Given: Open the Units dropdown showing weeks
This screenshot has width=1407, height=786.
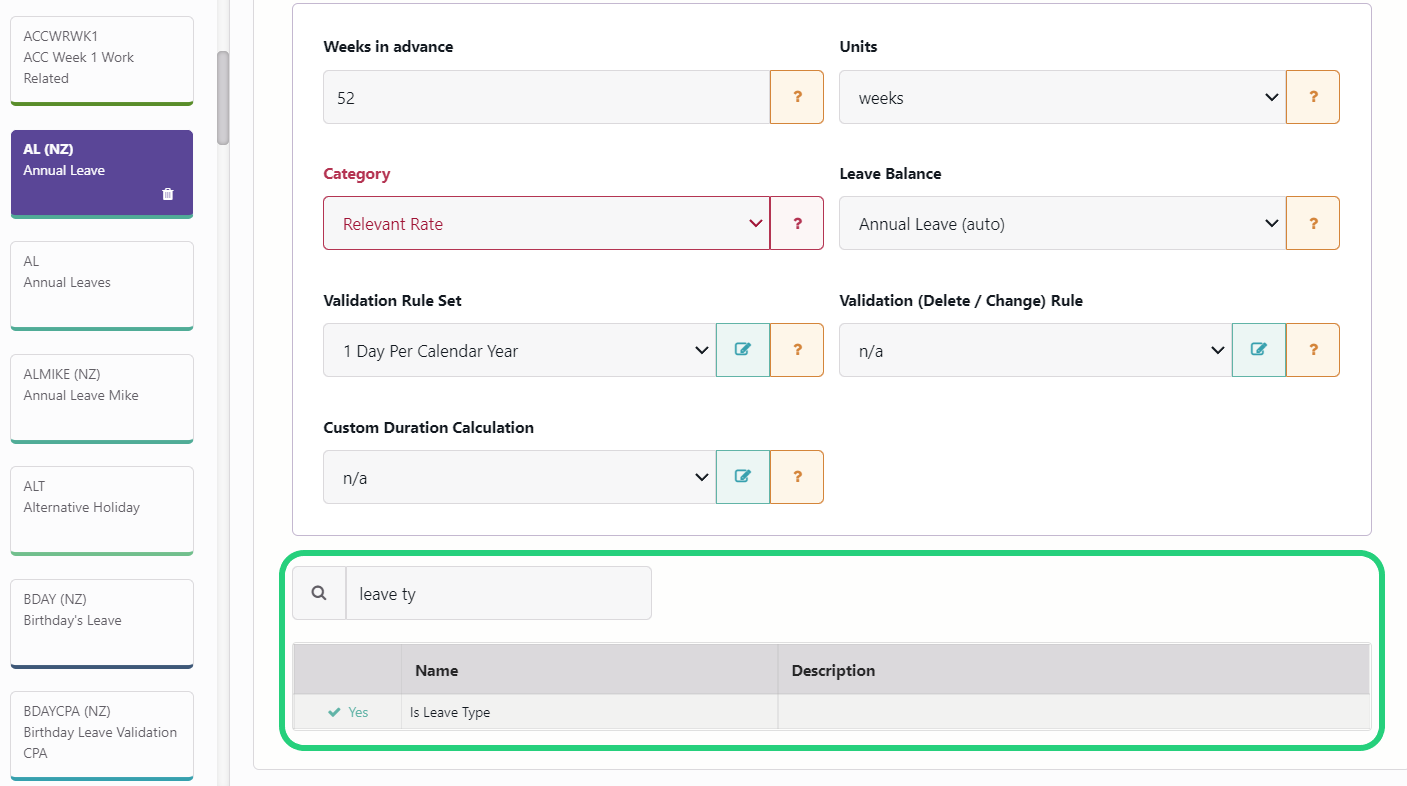Looking at the screenshot, I should pos(1062,97).
